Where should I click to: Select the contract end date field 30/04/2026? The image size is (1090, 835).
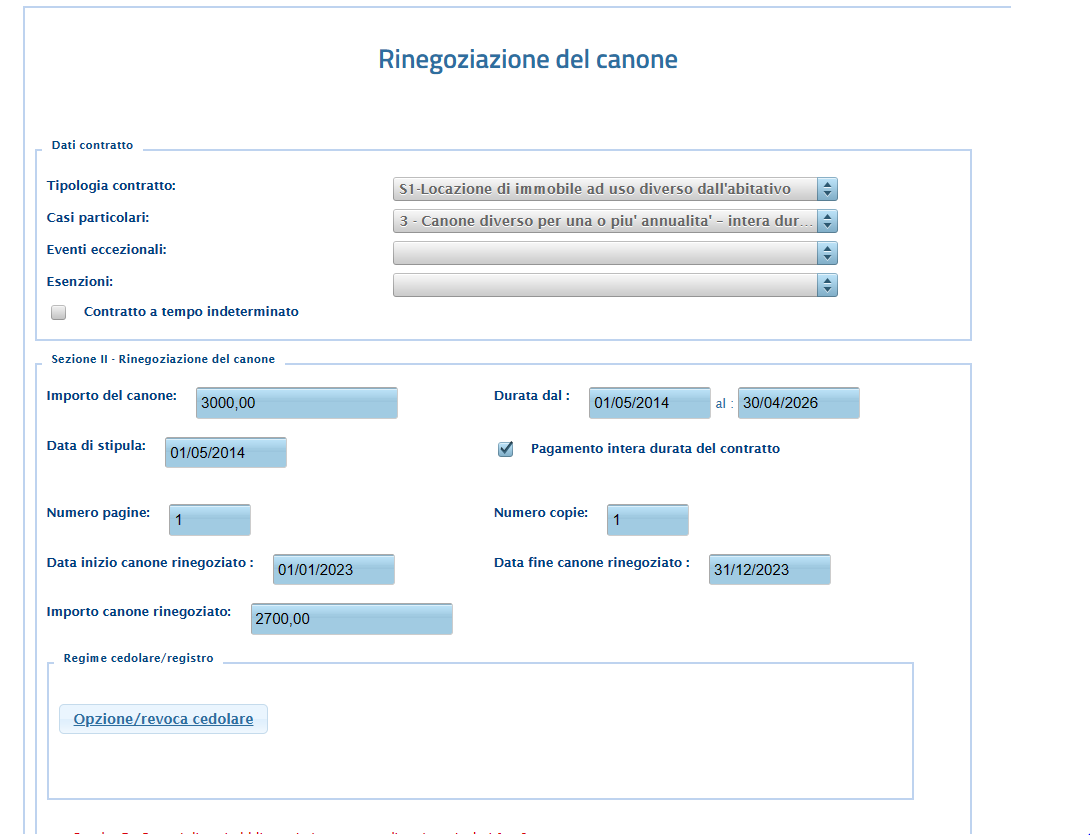(x=799, y=403)
